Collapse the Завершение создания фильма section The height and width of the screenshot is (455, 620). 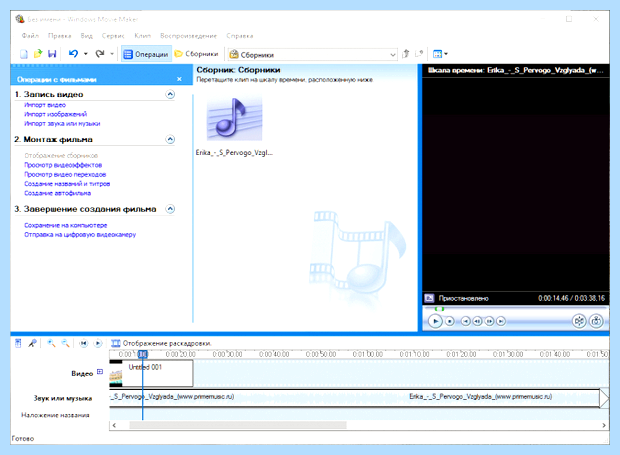pos(170,209)
